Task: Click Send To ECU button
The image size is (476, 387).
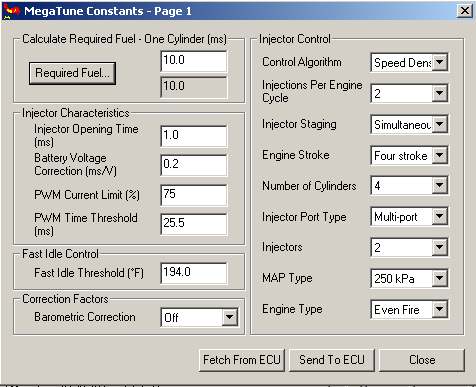Action: pyautogui.click(x=332, y=360)
